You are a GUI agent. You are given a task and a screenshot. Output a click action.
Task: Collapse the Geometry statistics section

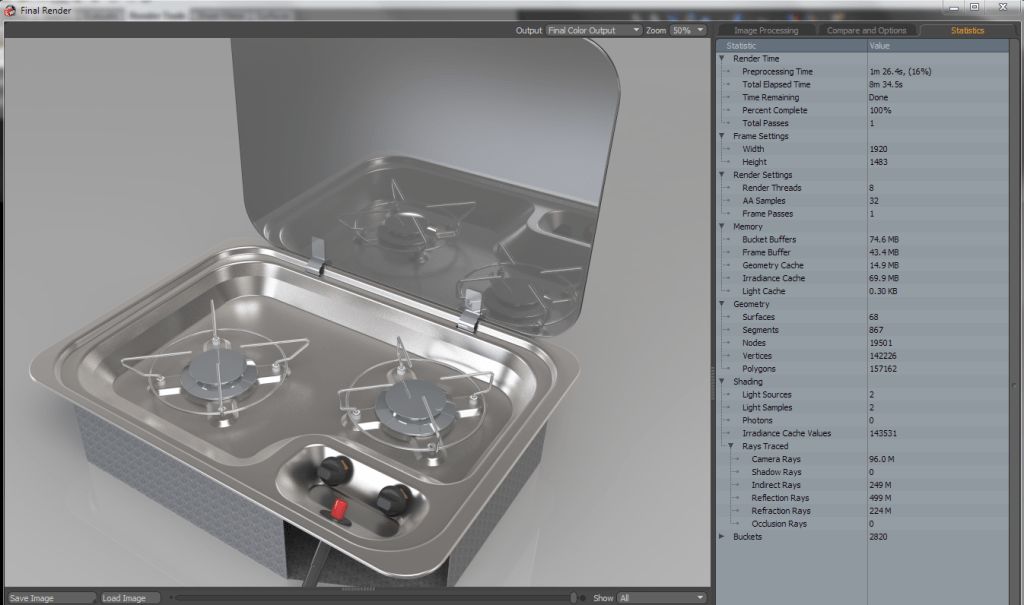pyautogui.click(x=721, y=303)
